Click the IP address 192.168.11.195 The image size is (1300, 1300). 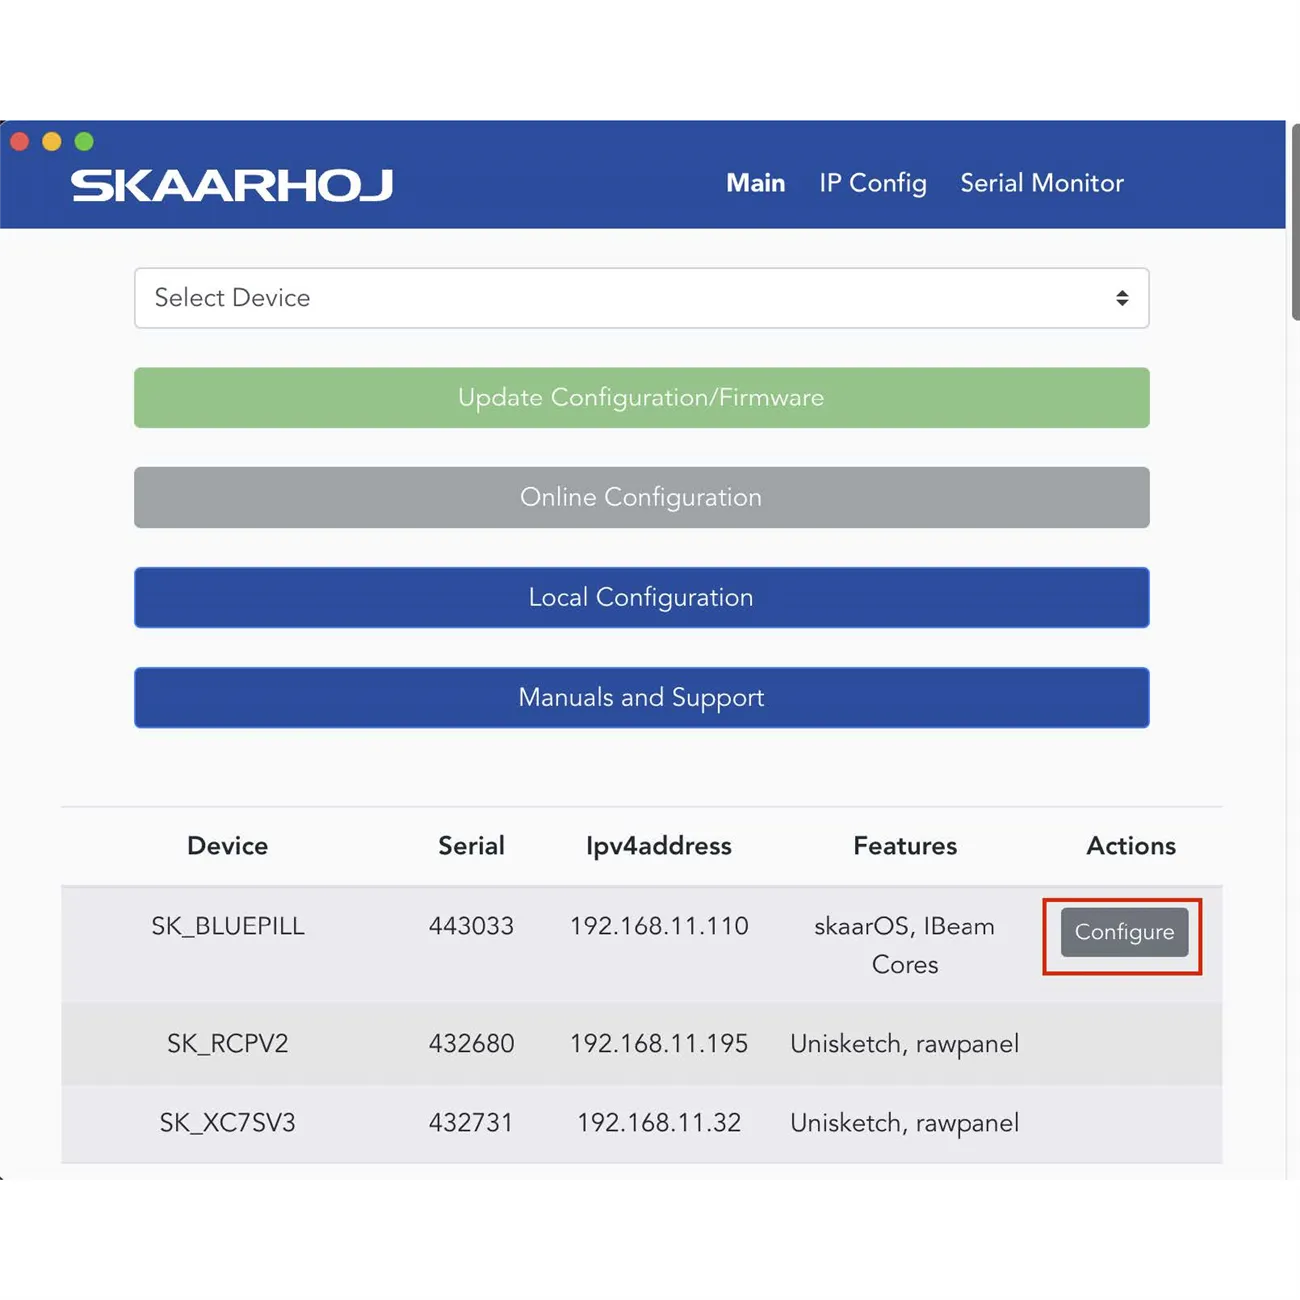[658, 1044]
